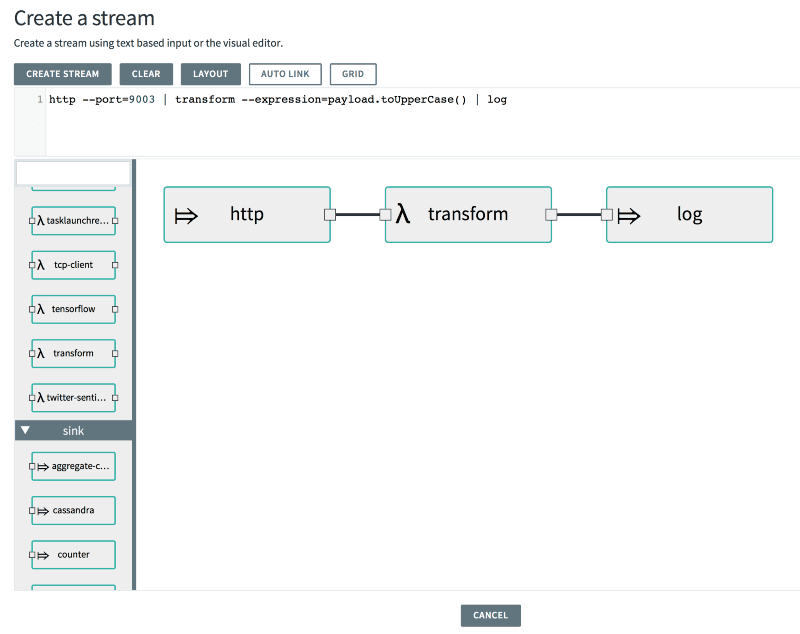Clear the stream definition using CLEAR

(146, 73)
